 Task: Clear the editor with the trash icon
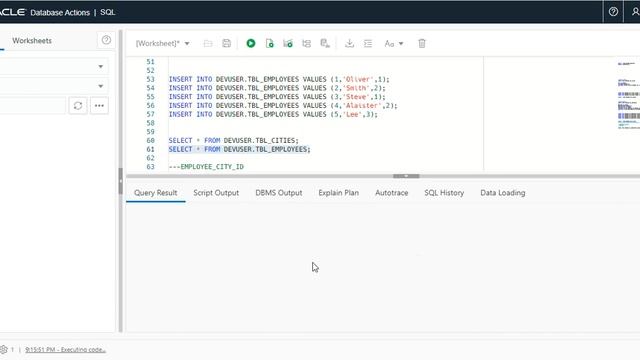[422, 43]
